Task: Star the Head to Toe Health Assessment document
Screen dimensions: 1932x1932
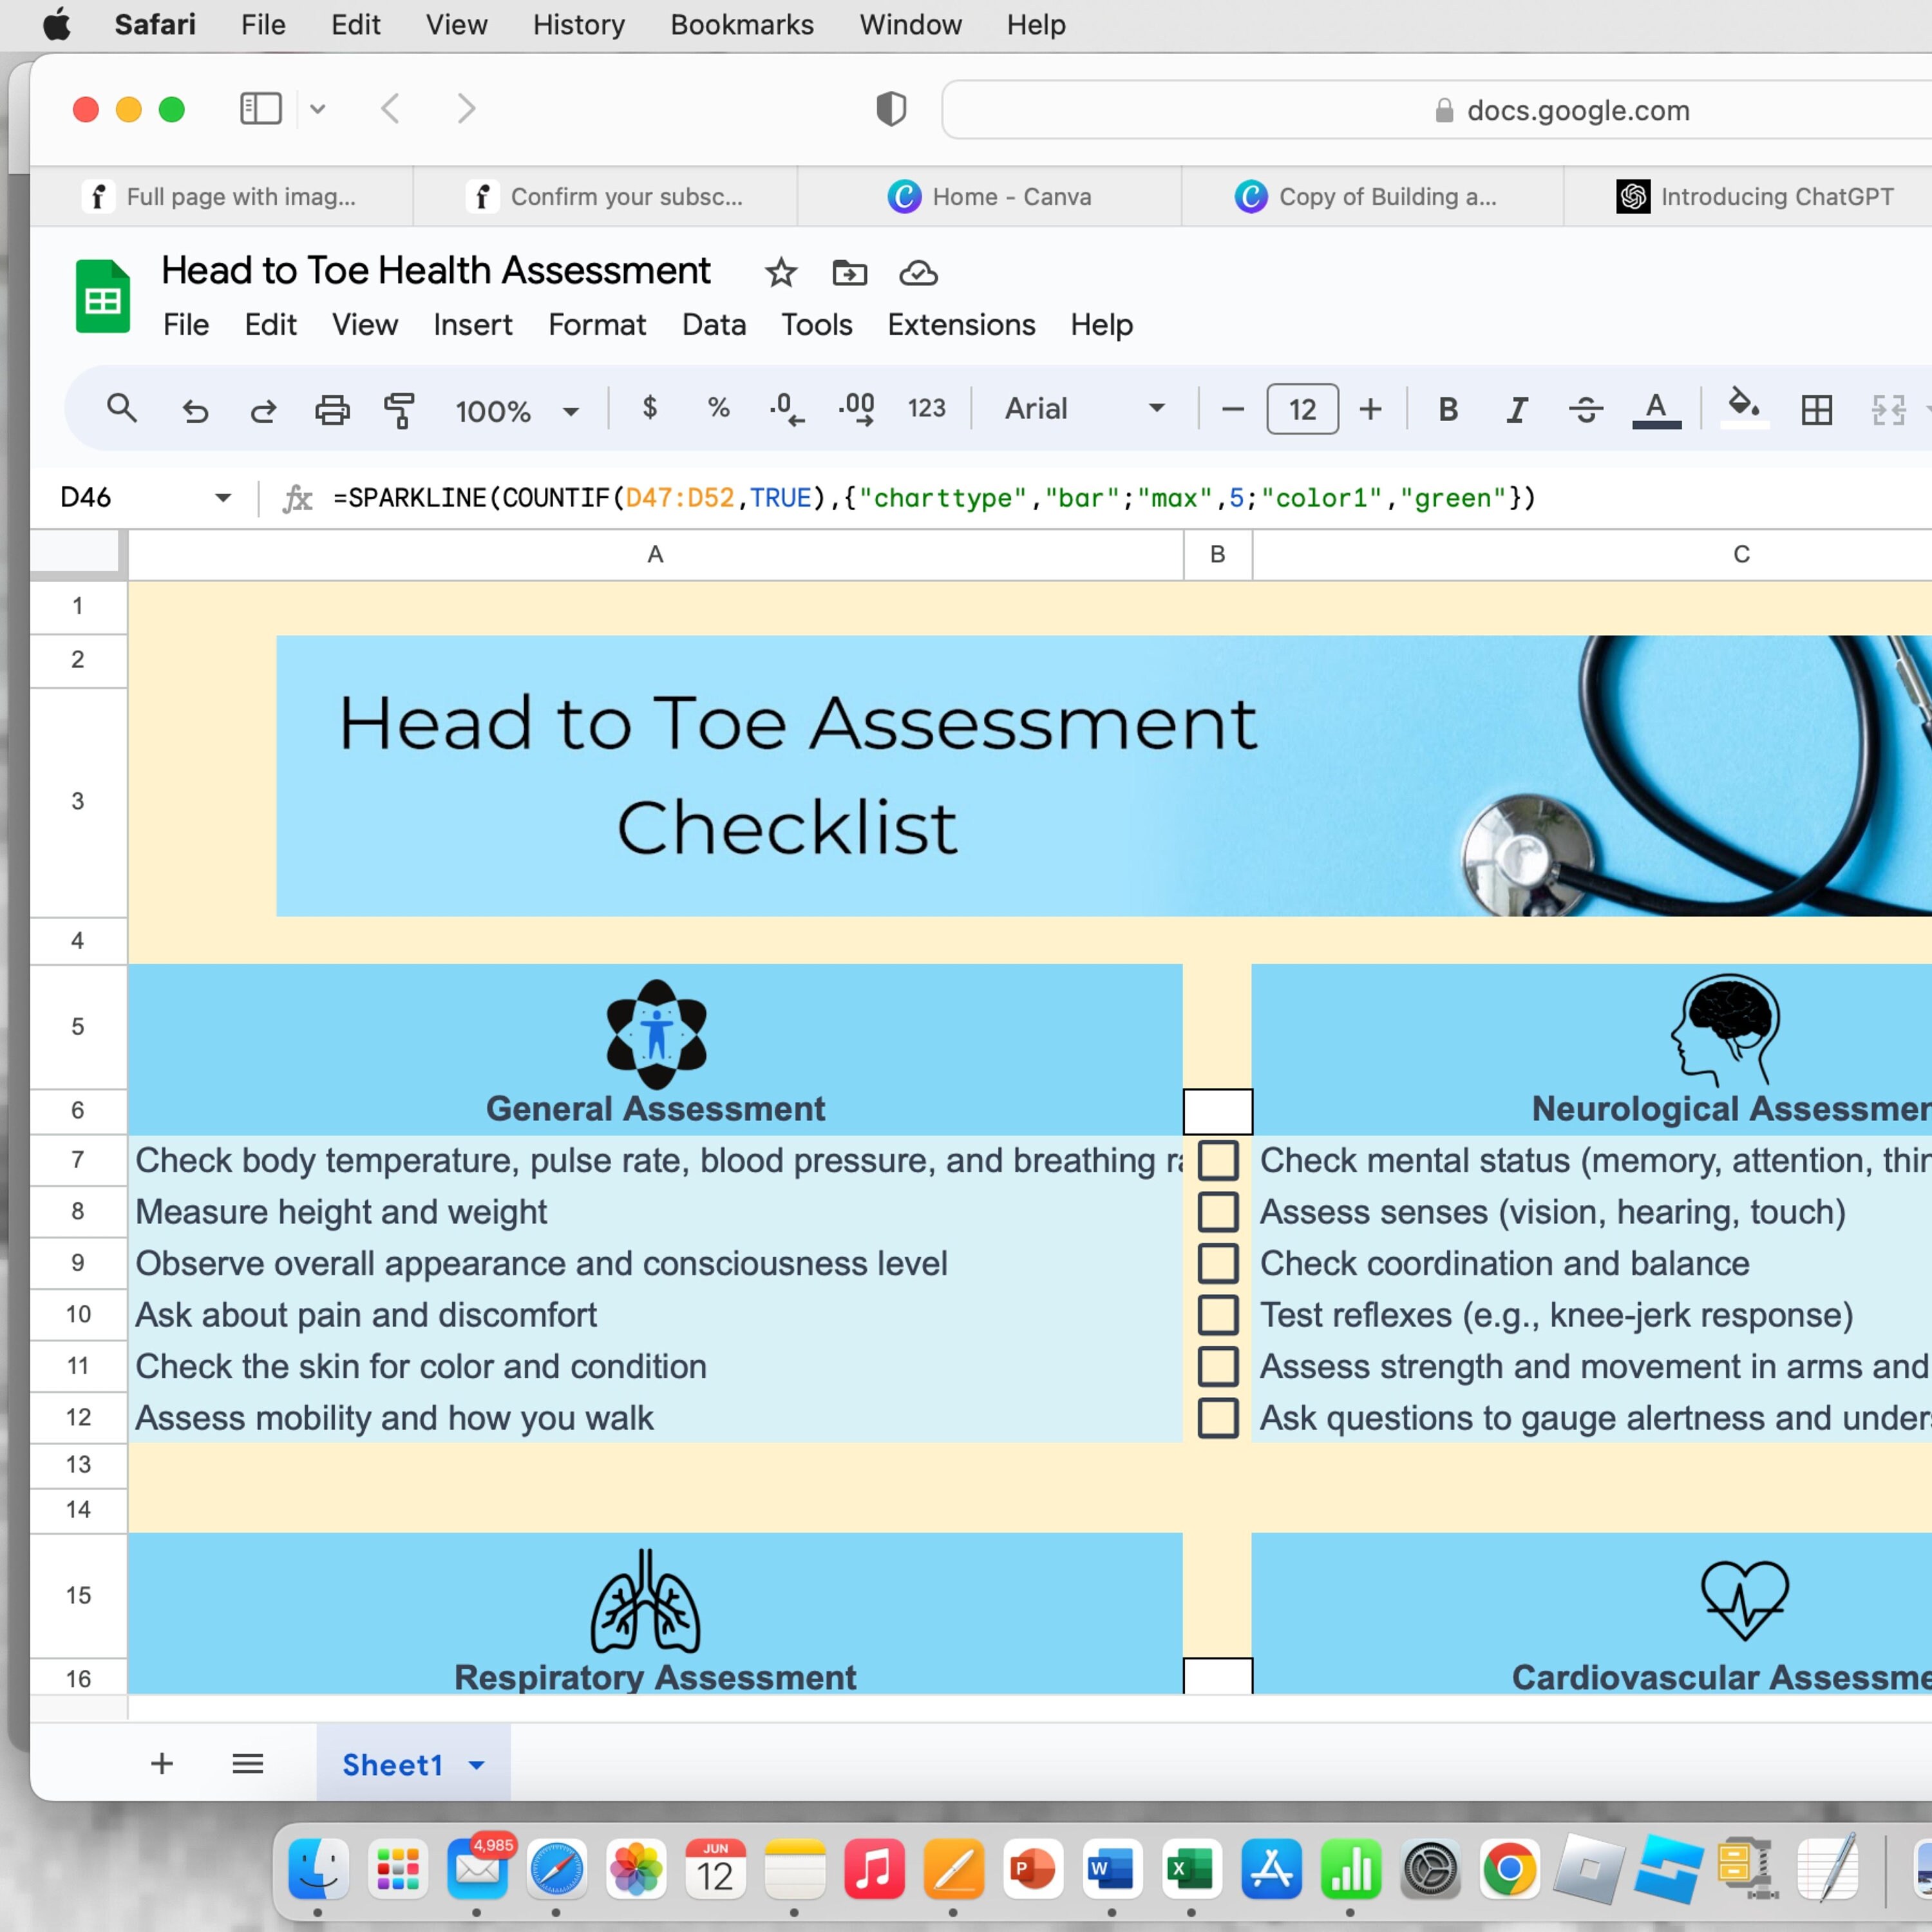Action: pyautogui.click(x=780, y=273)
